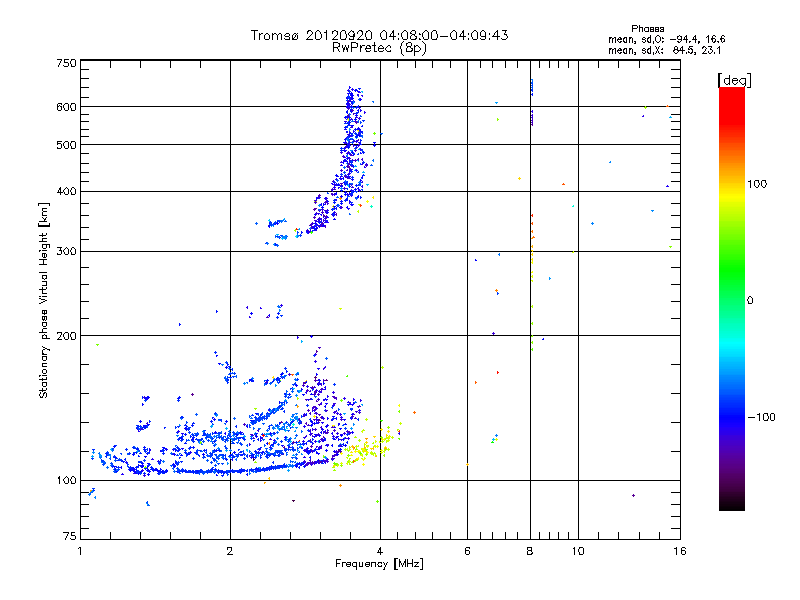The width and height of the screenshot is (800, 600).
Task: Click the plot title "Tromsø 20120920 04:08:00-04:09:43"
Action: [379, 35]
